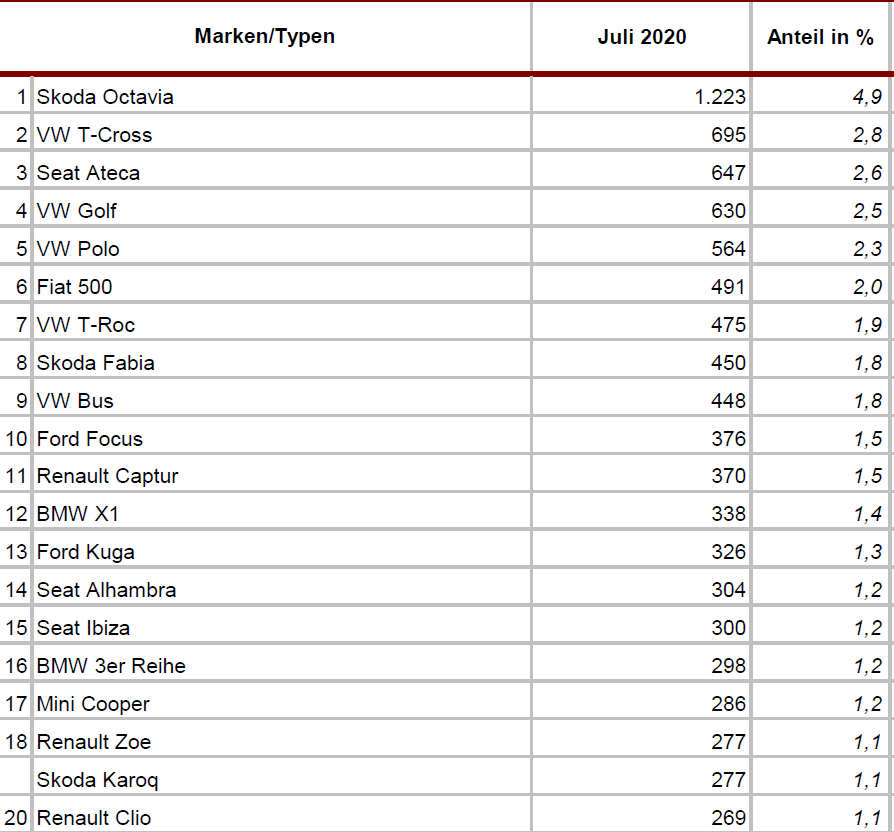894x832 pixels.
Task: Select the Renault Captur cell
Action: pyautogui.click(x=107, y=477)
